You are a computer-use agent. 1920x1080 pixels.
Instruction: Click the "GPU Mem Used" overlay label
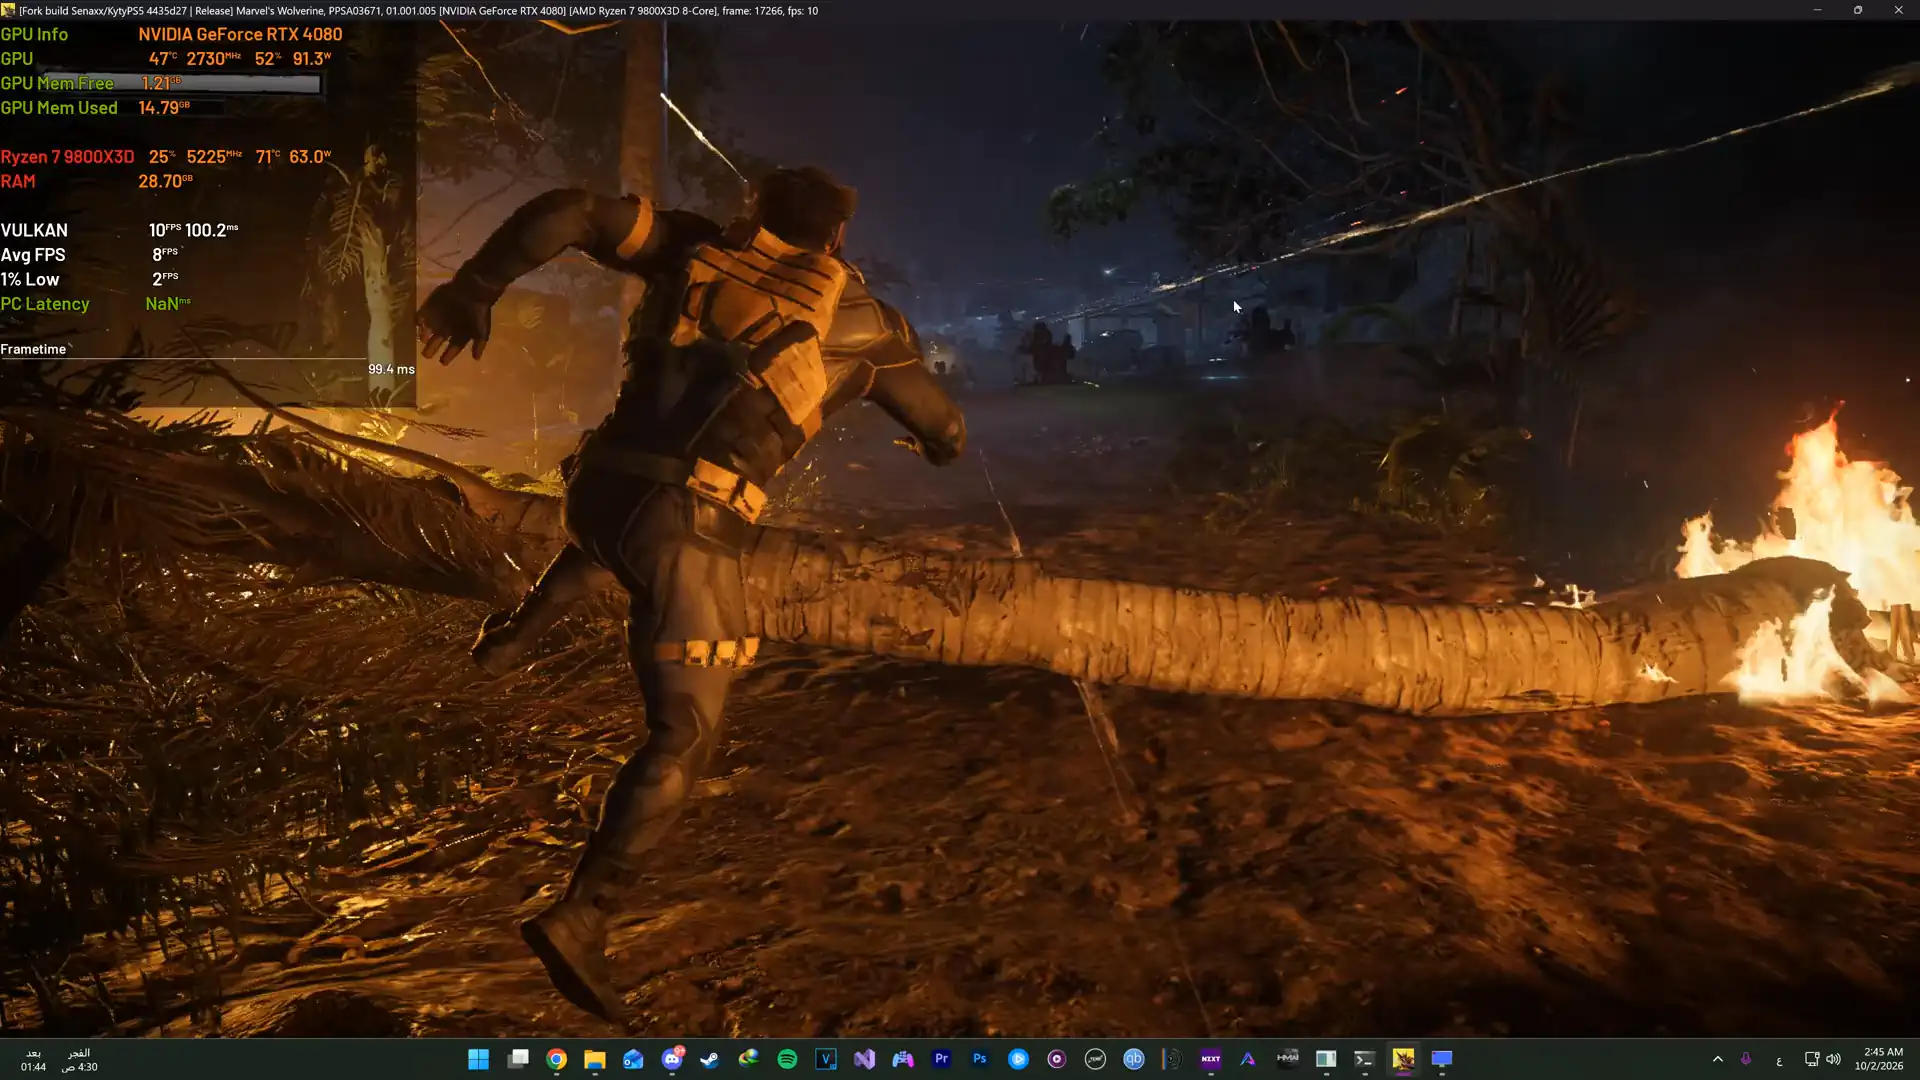click(59, 108)
